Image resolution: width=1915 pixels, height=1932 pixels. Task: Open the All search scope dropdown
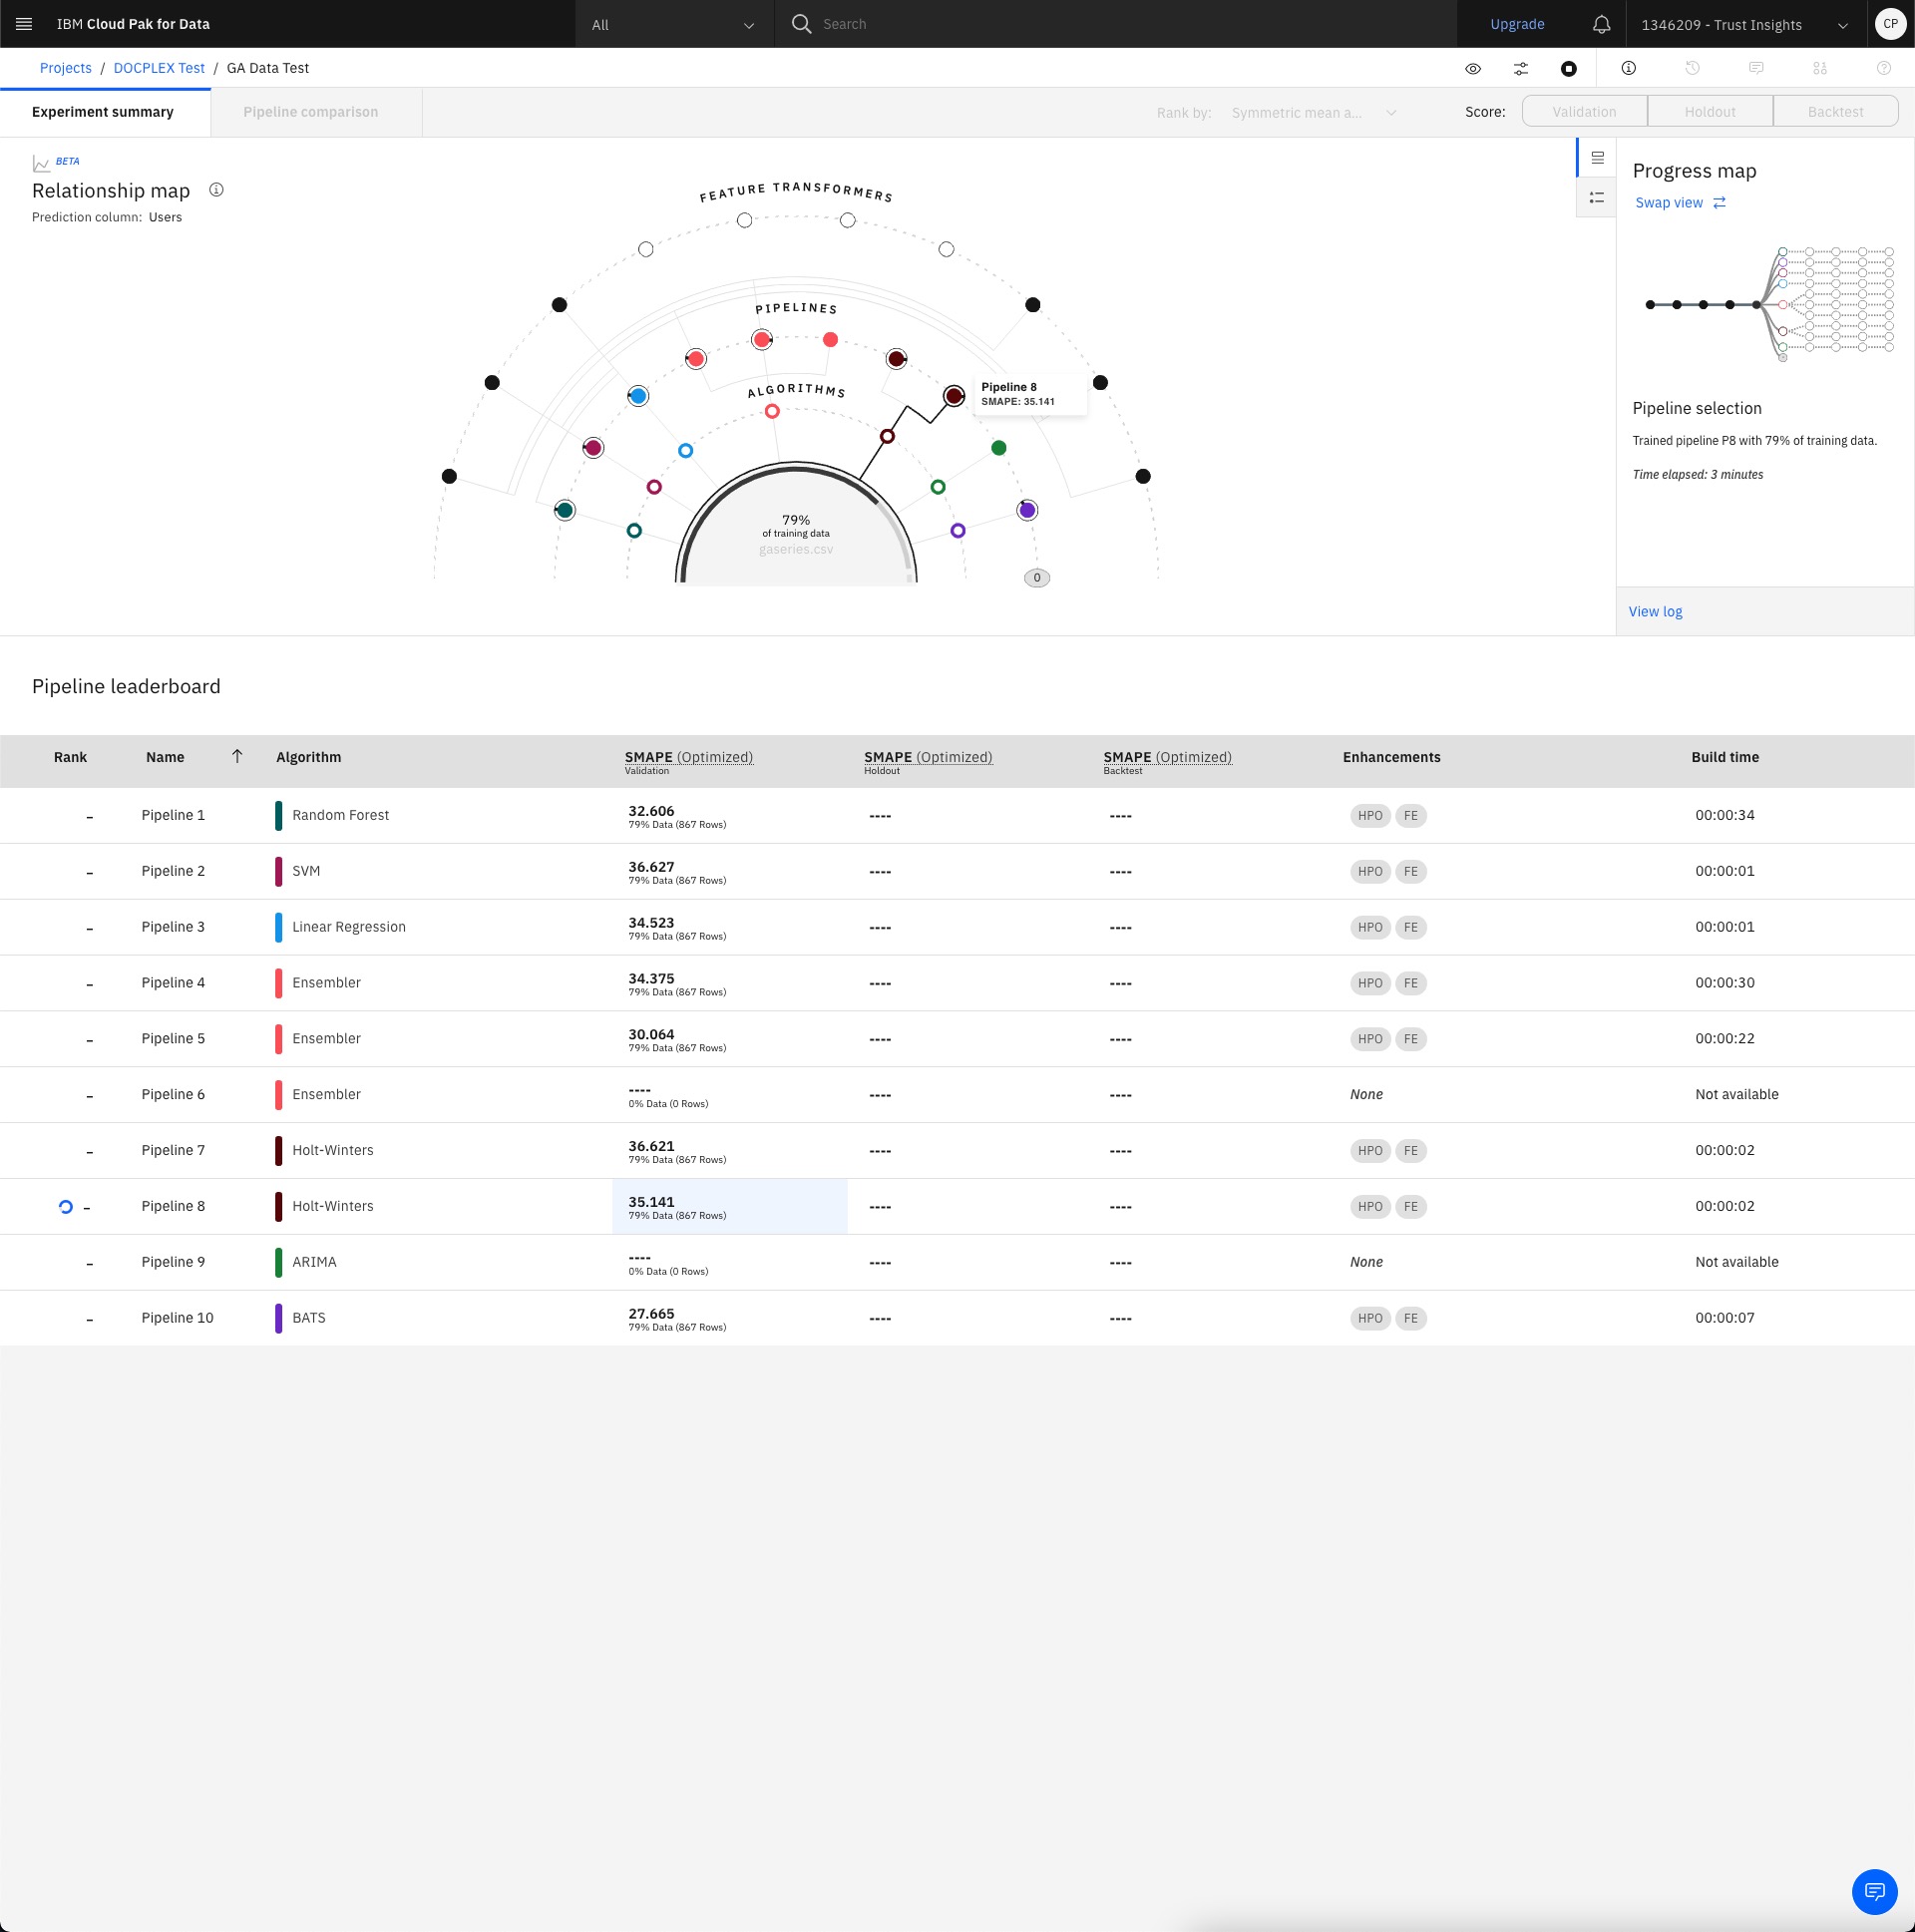tap(674, 24)
